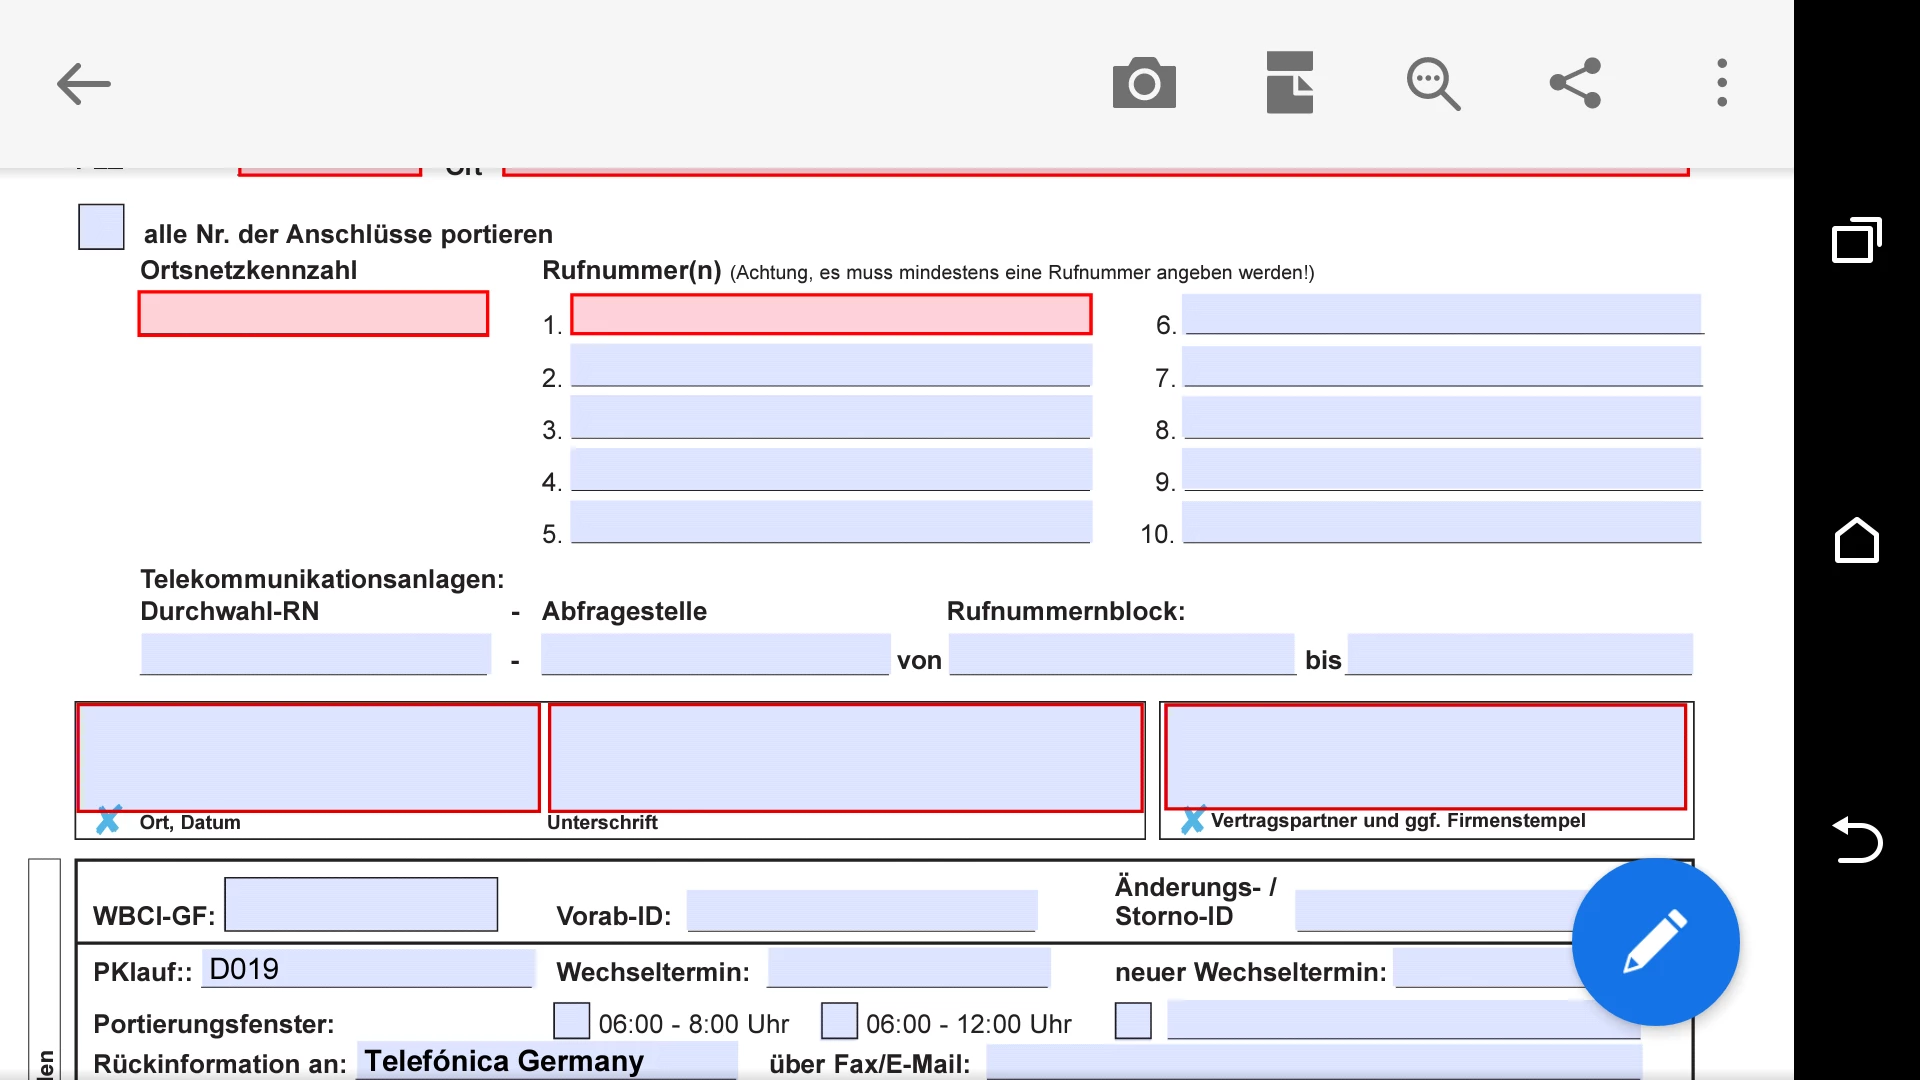This screenshot has height=1080, width=1920.
Task: Open the three-dot overflow menu
Action: point(1721,83)
